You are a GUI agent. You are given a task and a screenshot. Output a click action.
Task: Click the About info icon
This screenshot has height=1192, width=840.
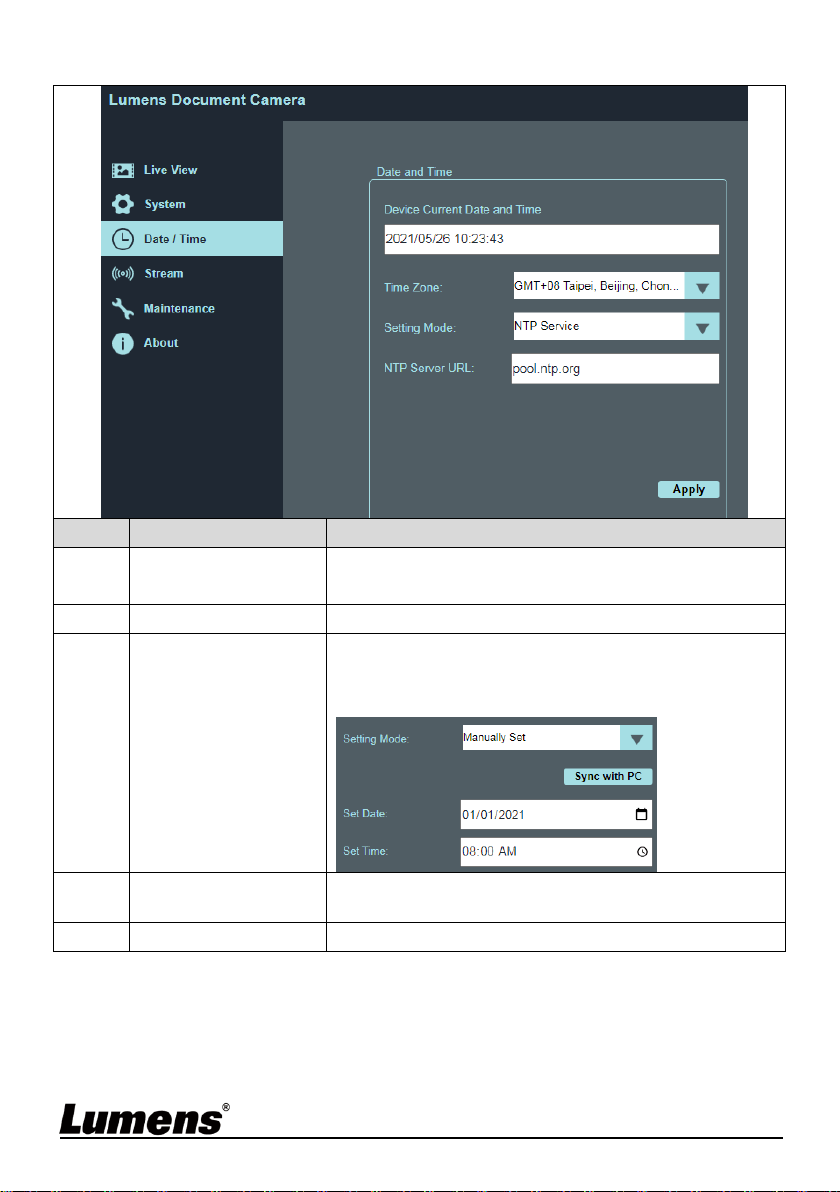[x=122, y=343]
